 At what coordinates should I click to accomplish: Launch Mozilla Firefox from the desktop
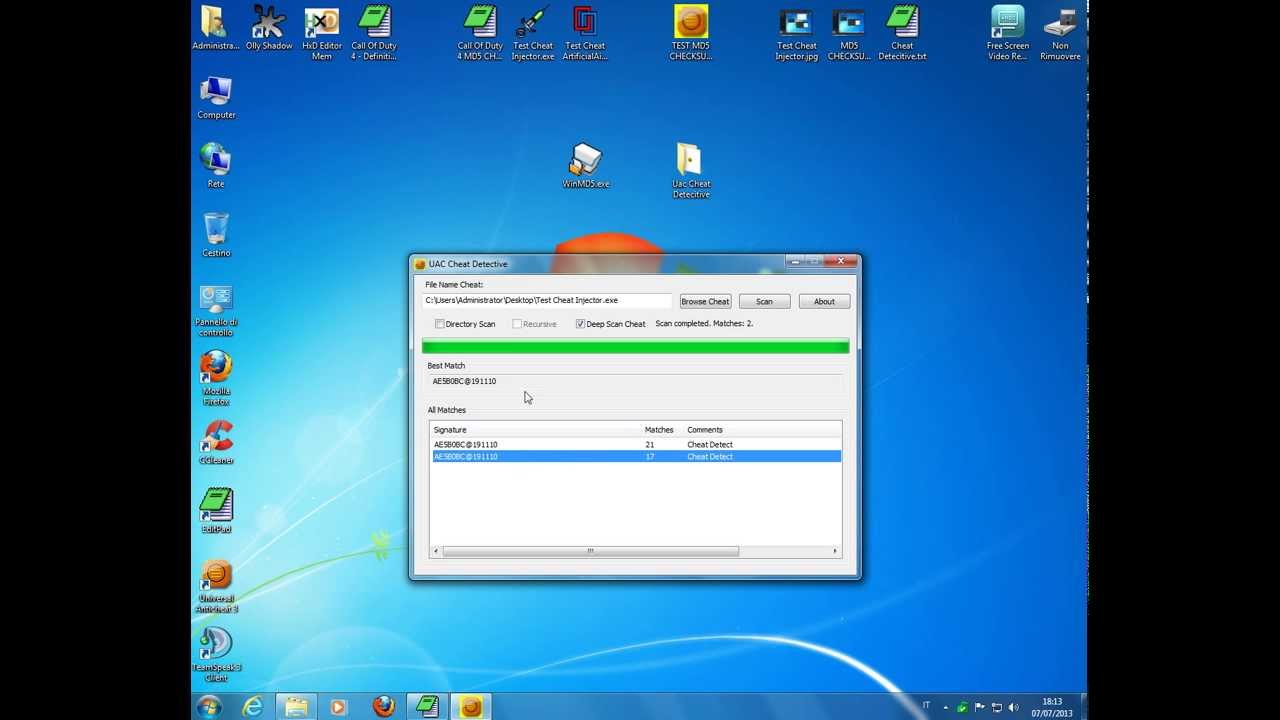tap(216, 379)
